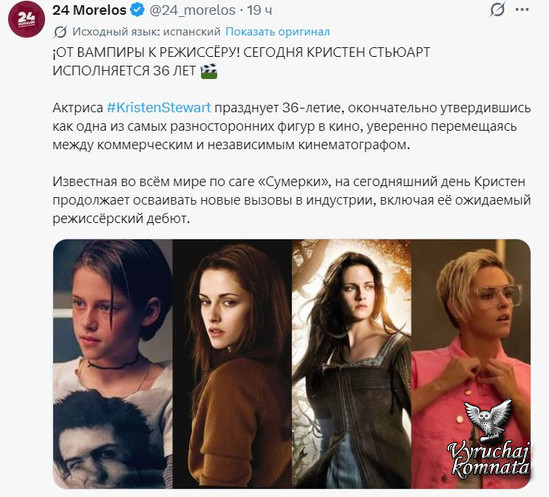Screen dimensions: 549x497
Task: Open the #KristenStewart hashtag
Action: click(159, 107)
